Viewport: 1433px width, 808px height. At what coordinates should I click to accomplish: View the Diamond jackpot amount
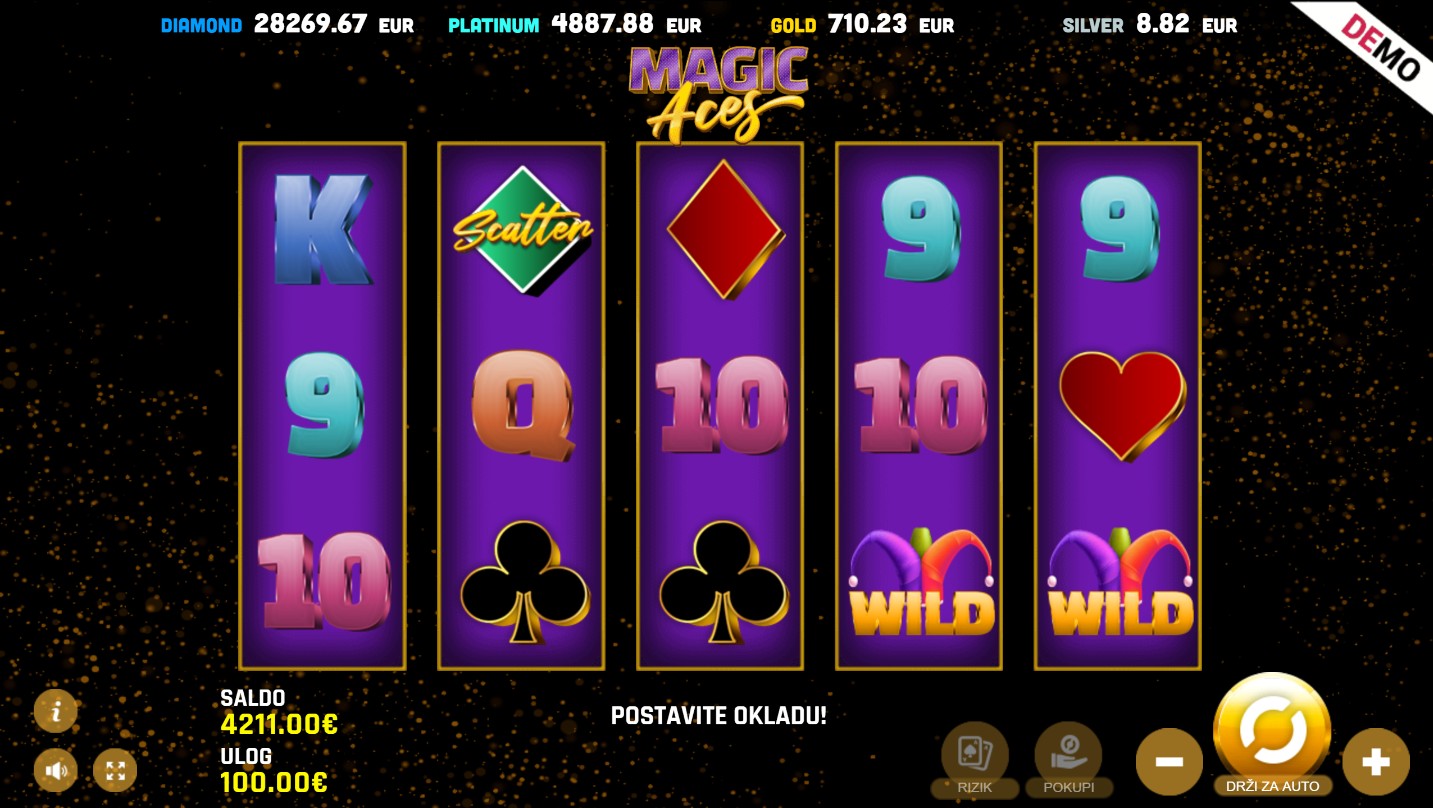click(x=310, y=24)
